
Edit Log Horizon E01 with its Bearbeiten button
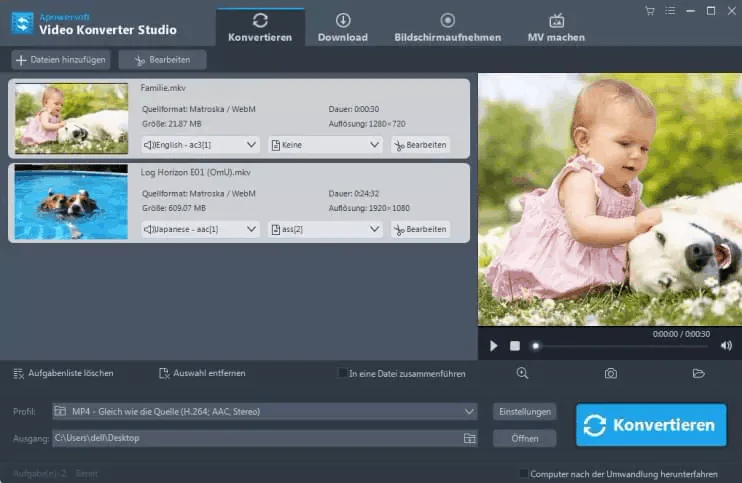click(x=420, y=229)
